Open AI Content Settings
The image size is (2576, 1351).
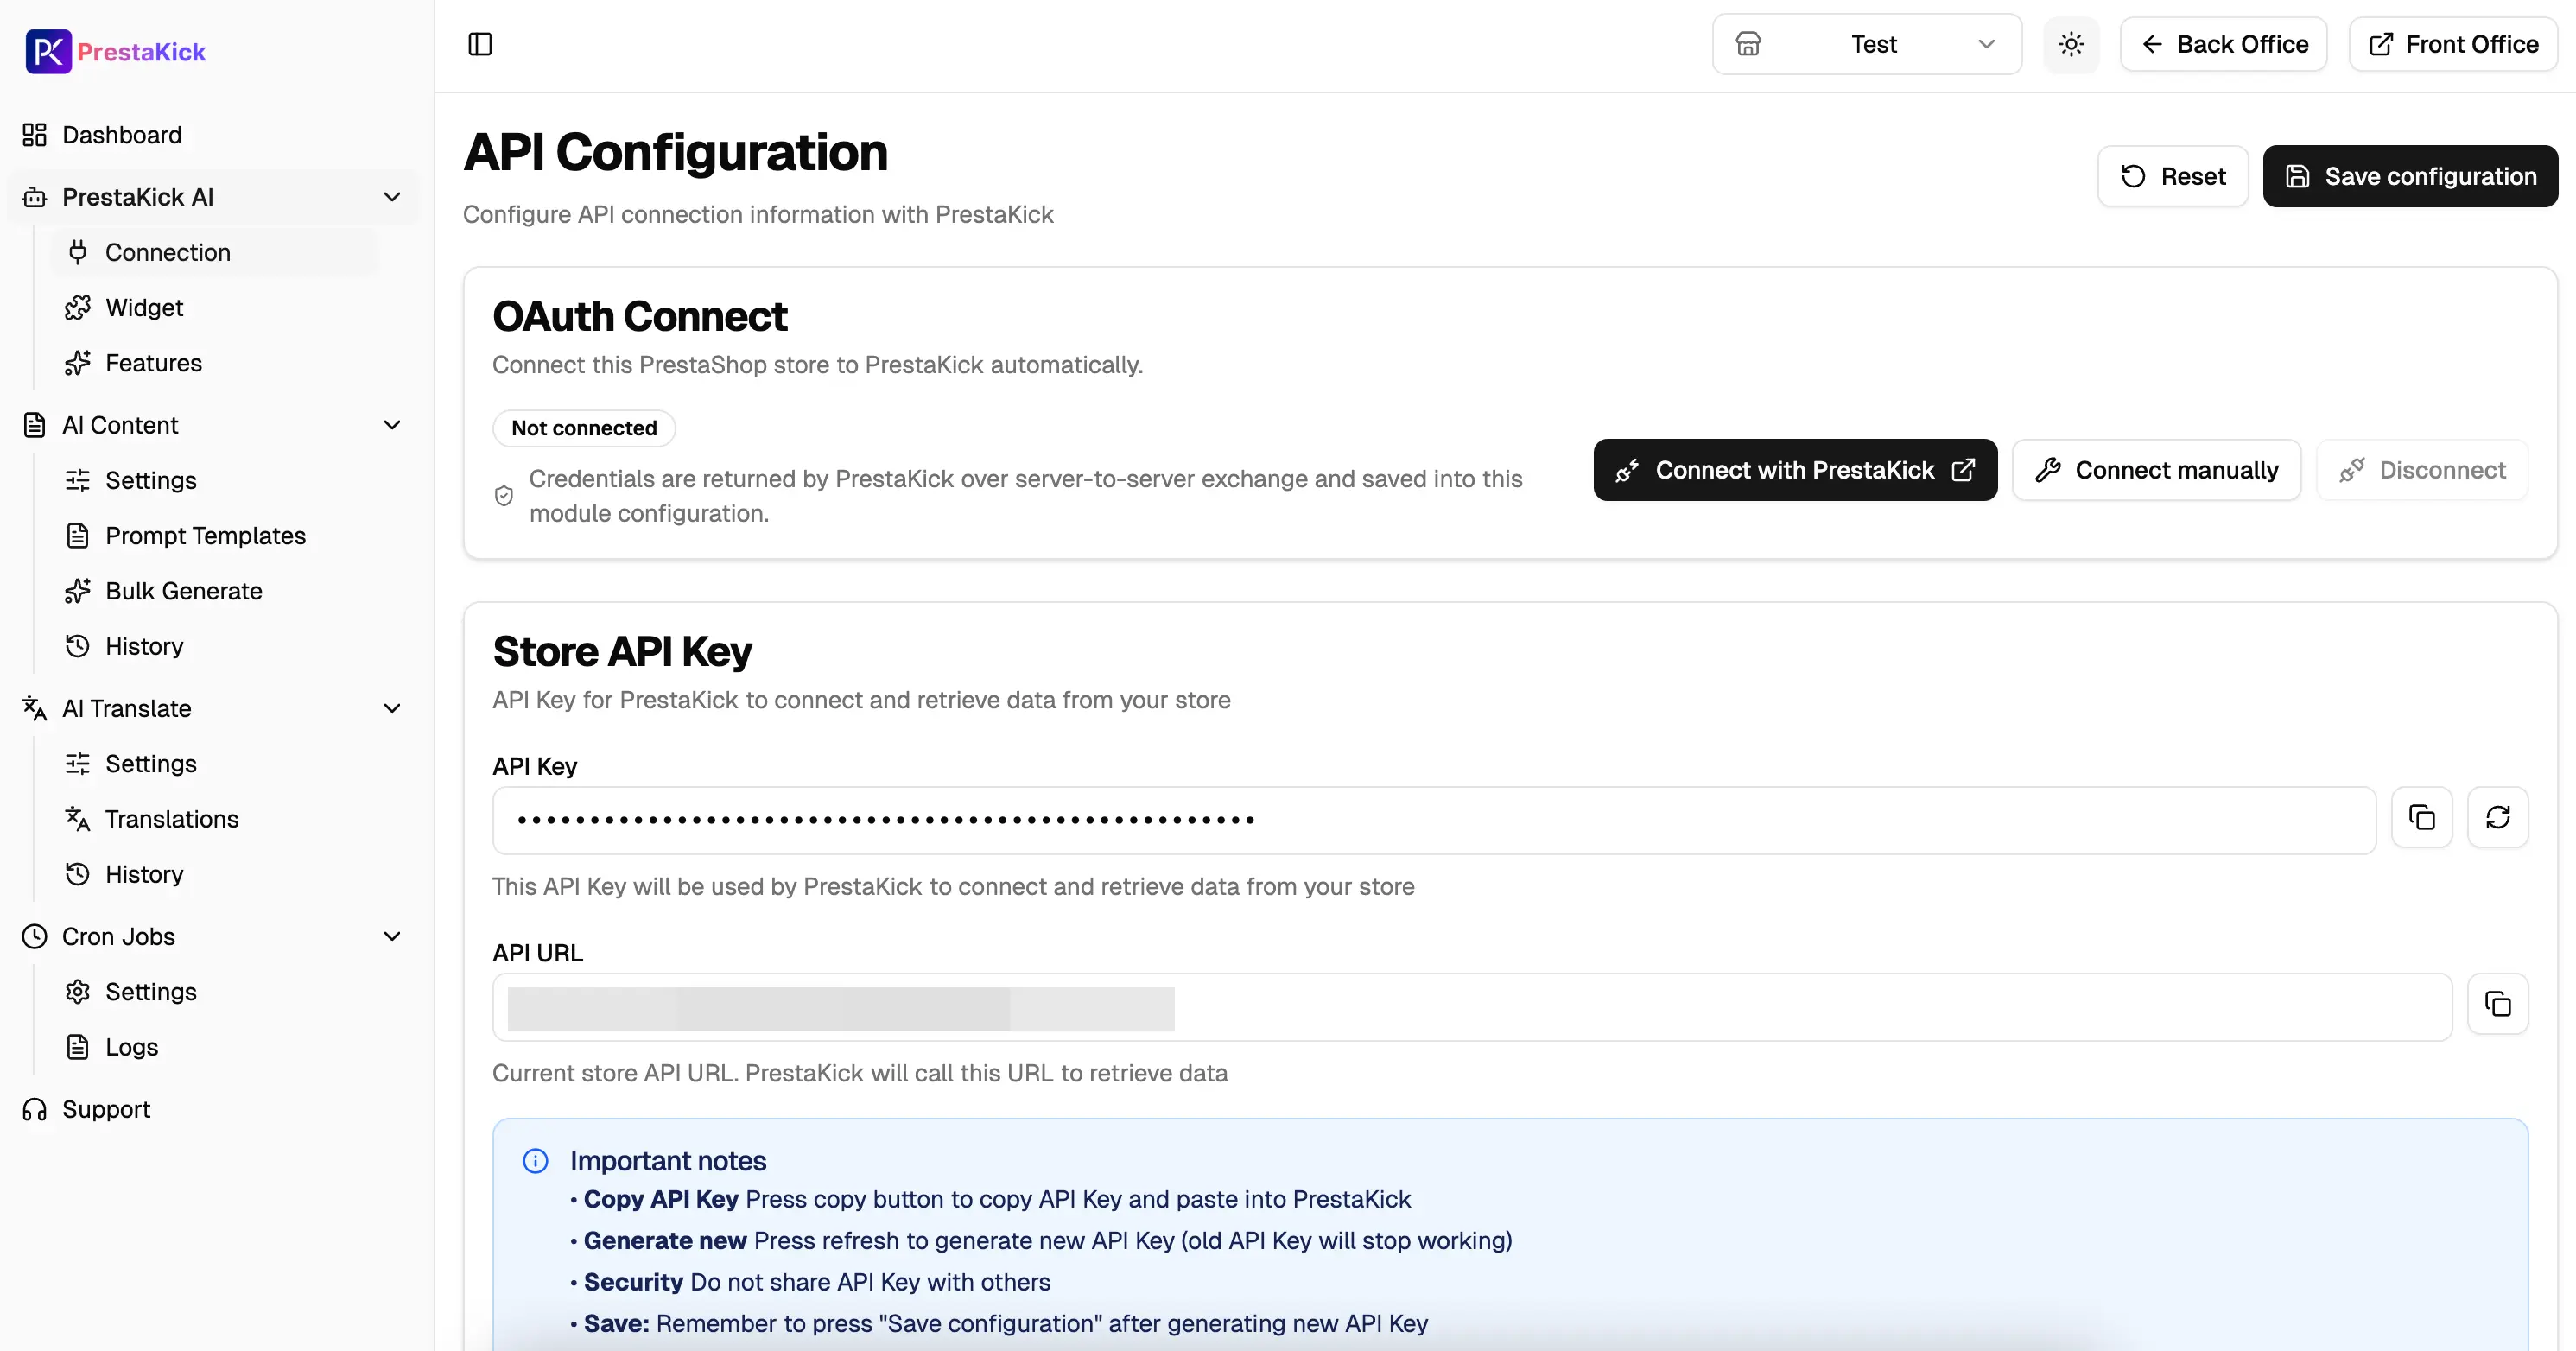151,480
